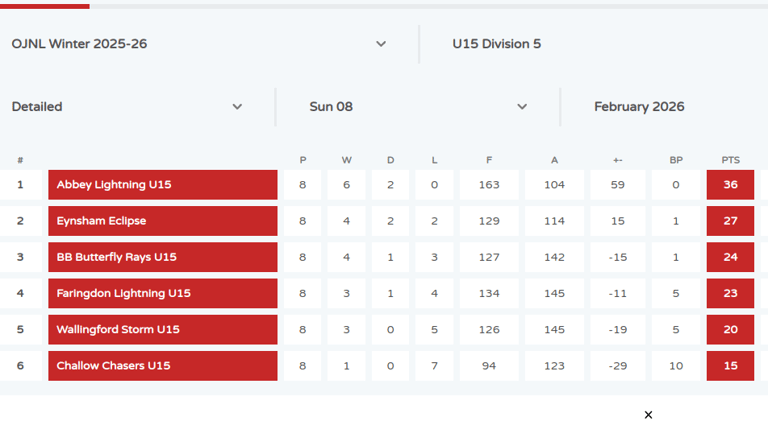Close the panel with the X icon
Screen dimensions: 768x421
click(x=648, y=415)
